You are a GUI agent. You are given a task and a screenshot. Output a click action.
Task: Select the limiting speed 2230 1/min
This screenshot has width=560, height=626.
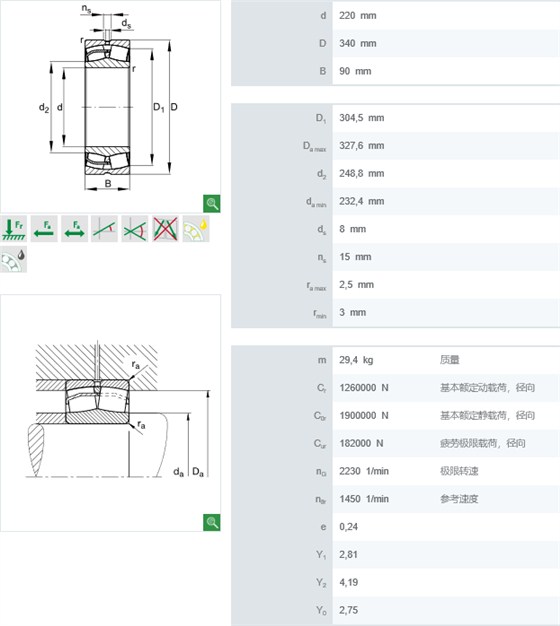tap(364, 471)
